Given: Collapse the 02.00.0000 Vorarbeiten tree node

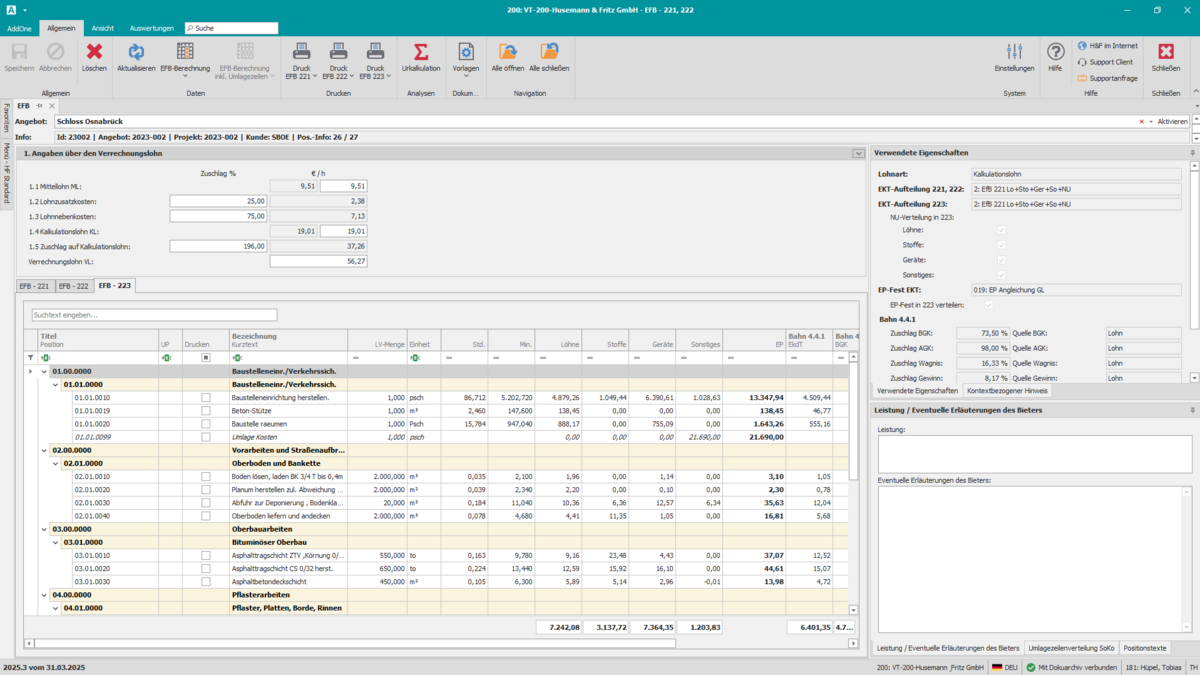Looking at the screenshot, I should click(44, 450).
